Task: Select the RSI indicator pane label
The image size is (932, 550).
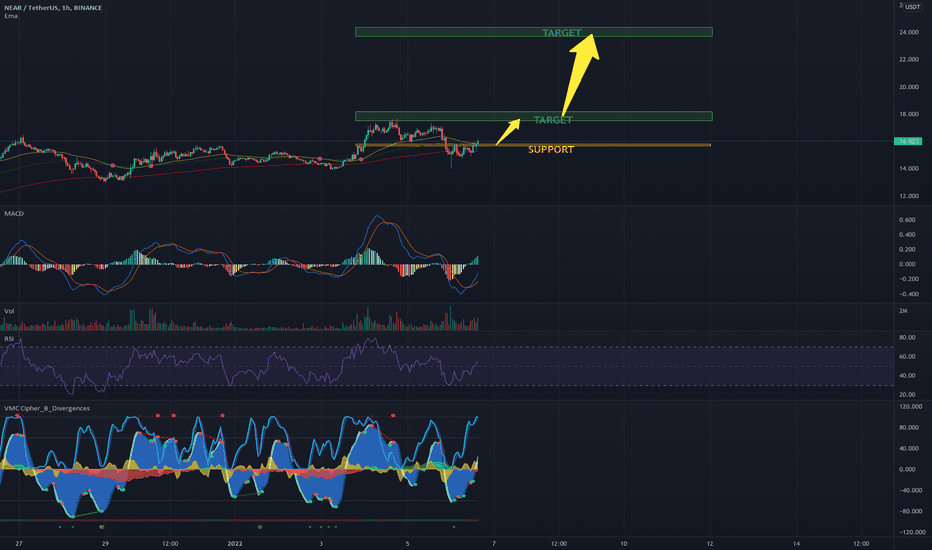Action: click(x=9, y=339)
